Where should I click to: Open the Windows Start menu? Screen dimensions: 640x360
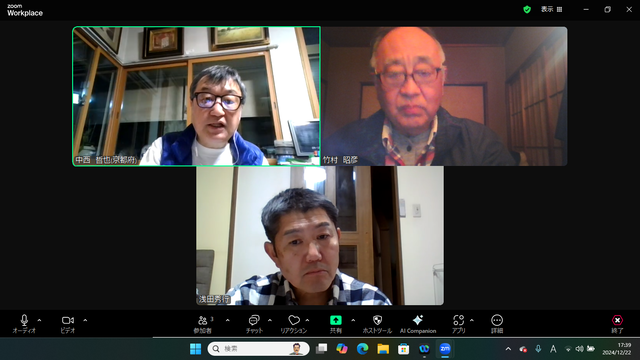click(196, 349)
